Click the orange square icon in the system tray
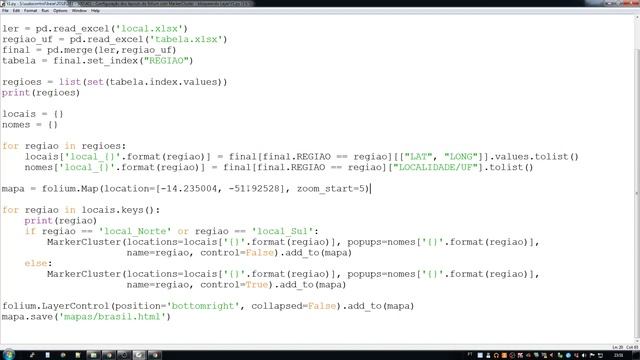This screenshot has width=640, height=360. click(x=504, y=355)
